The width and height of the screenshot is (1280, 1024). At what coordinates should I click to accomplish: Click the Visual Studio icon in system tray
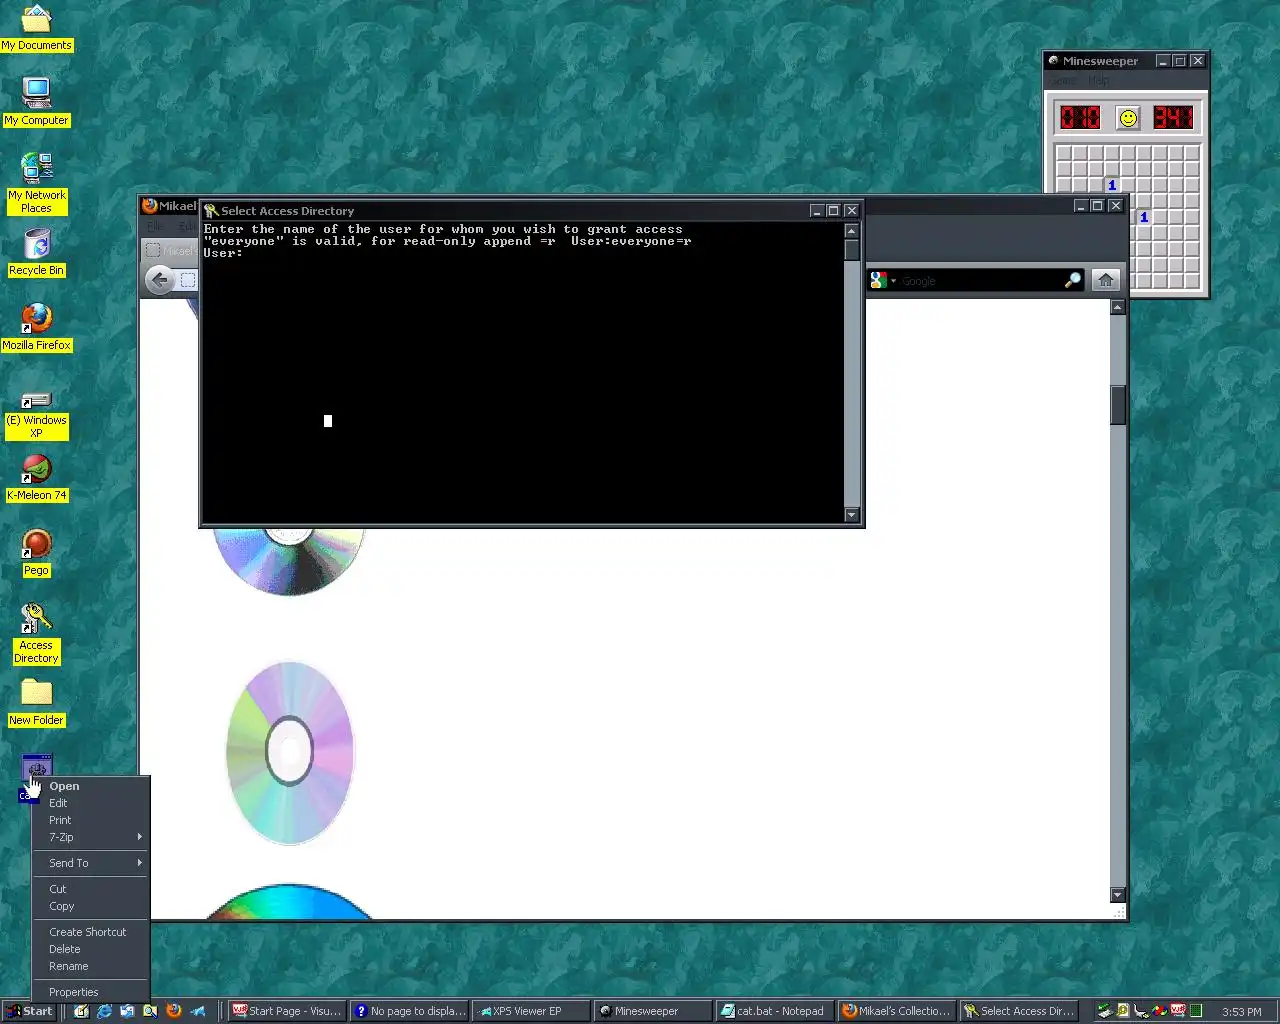coord(1177,1010)
